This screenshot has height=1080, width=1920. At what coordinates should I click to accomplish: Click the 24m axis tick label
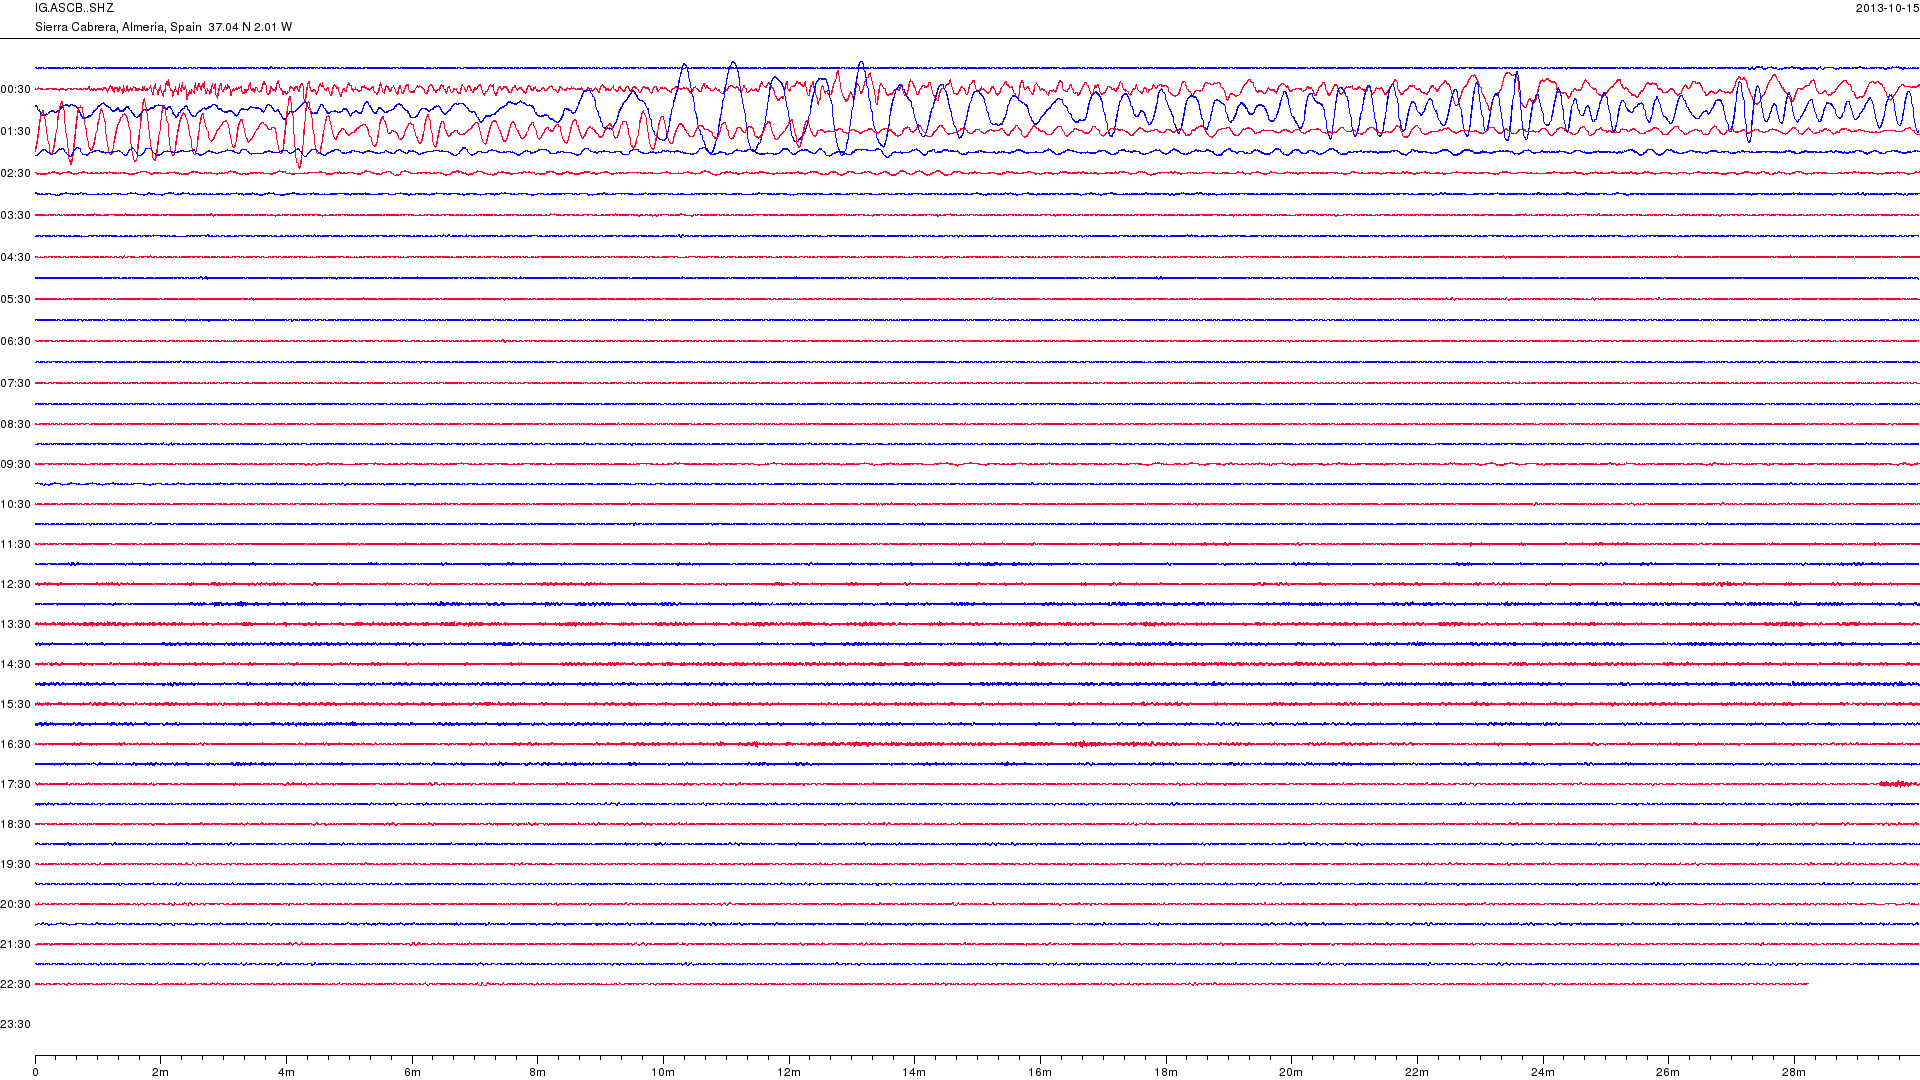point(1543,1072)
